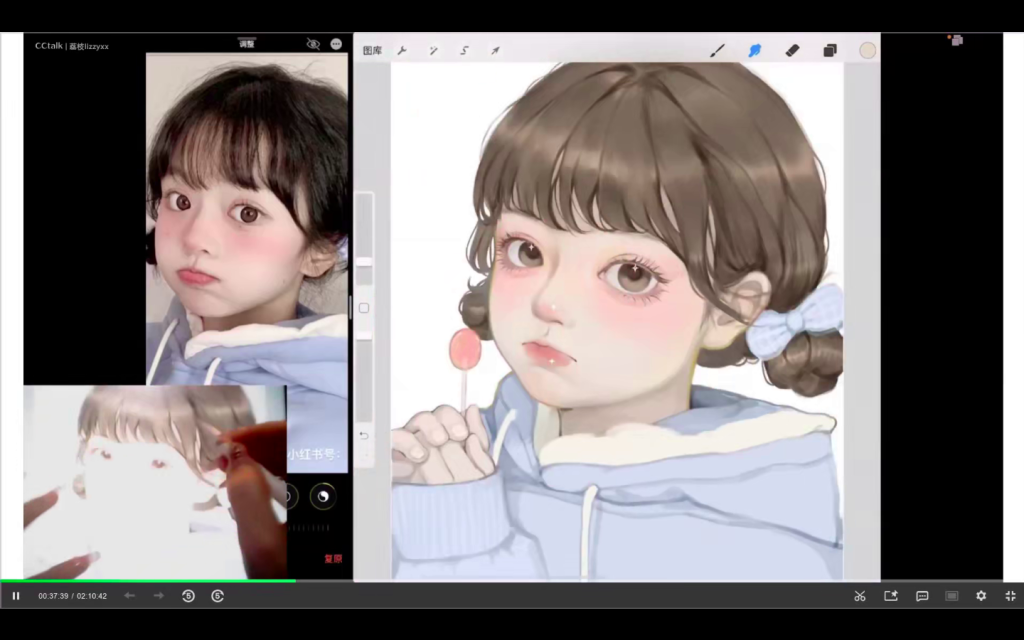Choose the blue Smudge tool
The height and width of the screenshot is (640, 1024).
(x=755, y=50)
